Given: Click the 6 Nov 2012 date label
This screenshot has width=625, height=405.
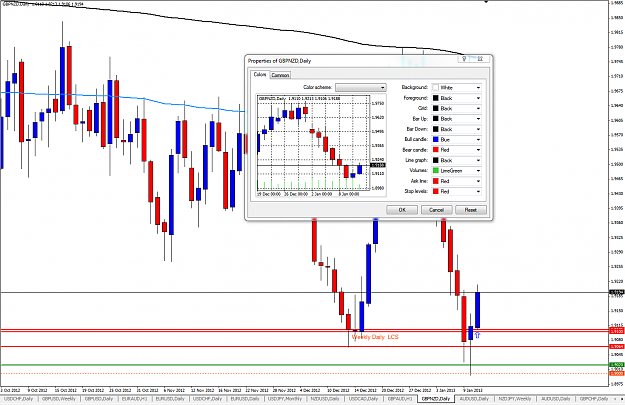Looking at the screenshot, I should click(x=174, y=390).
